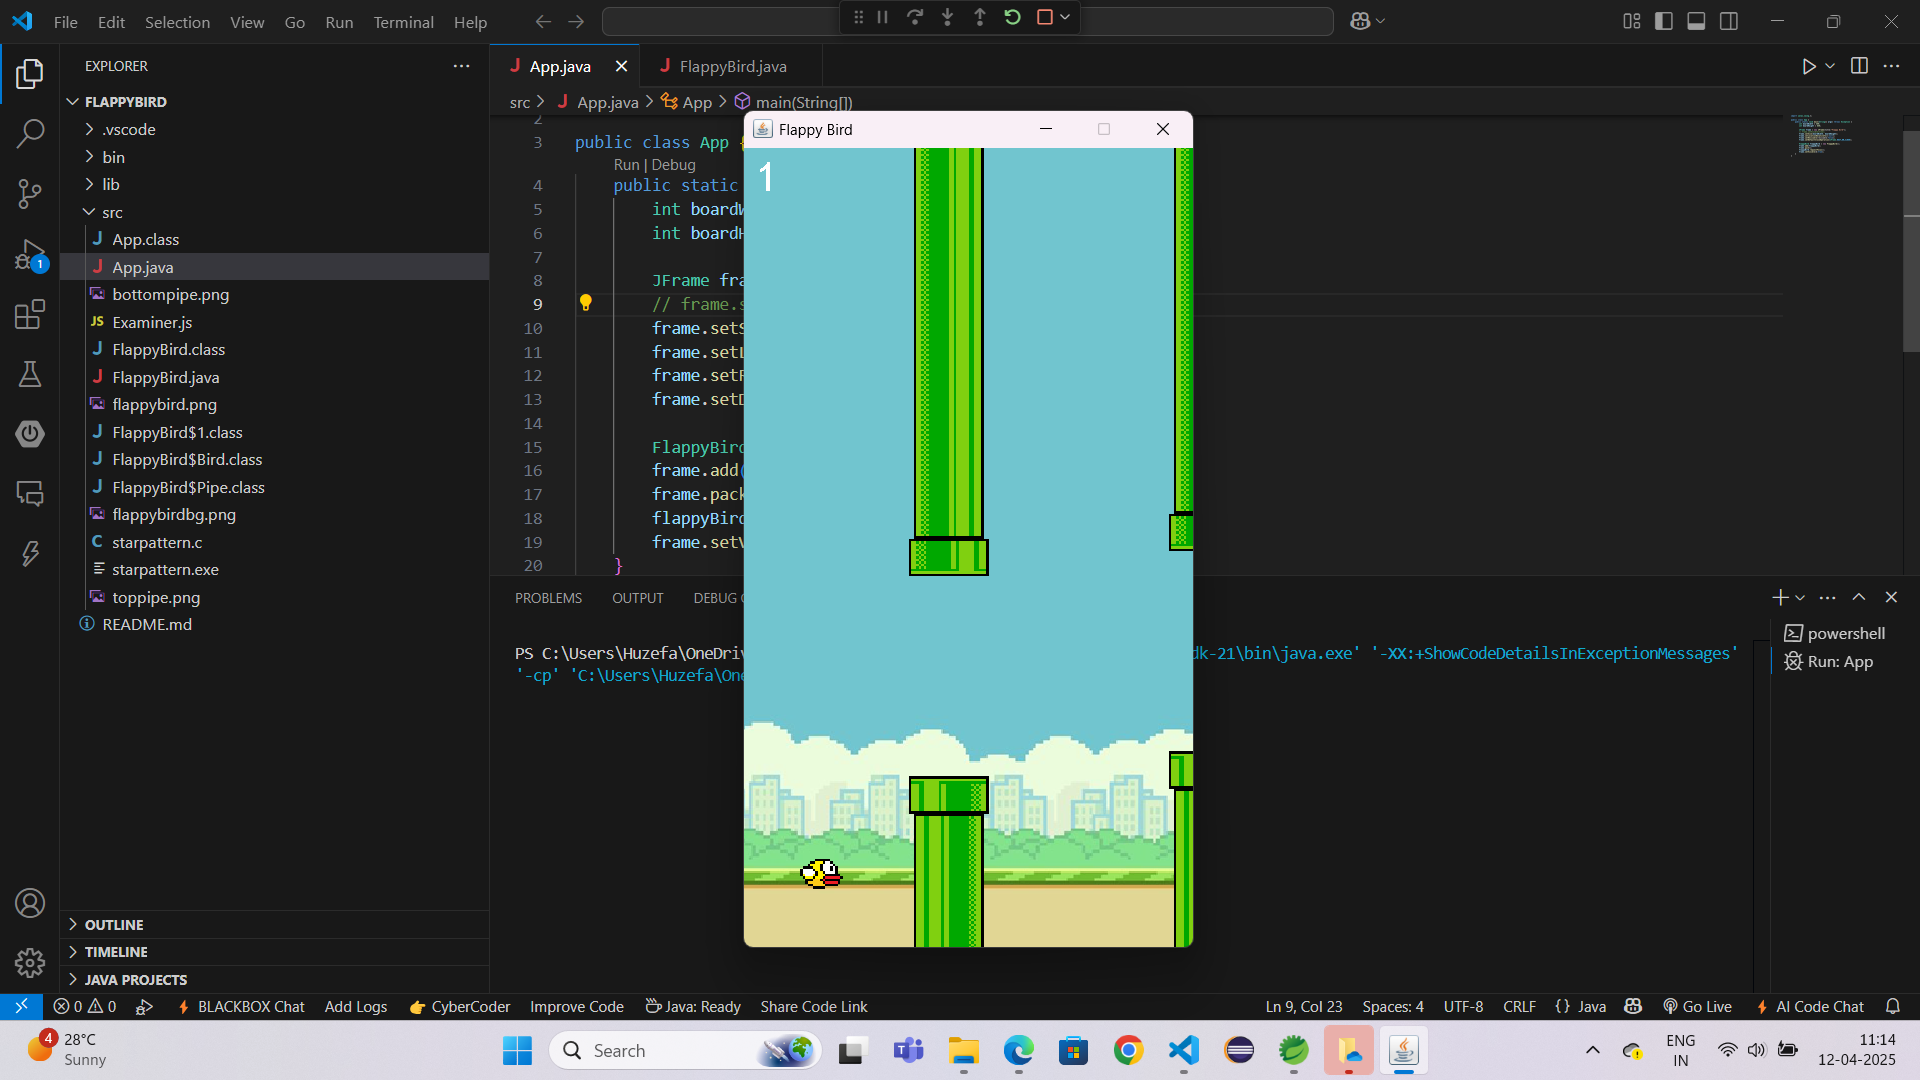Go forward in editor history
This screenshot has height=1080, width=1920.
click(x=576, y=21)
